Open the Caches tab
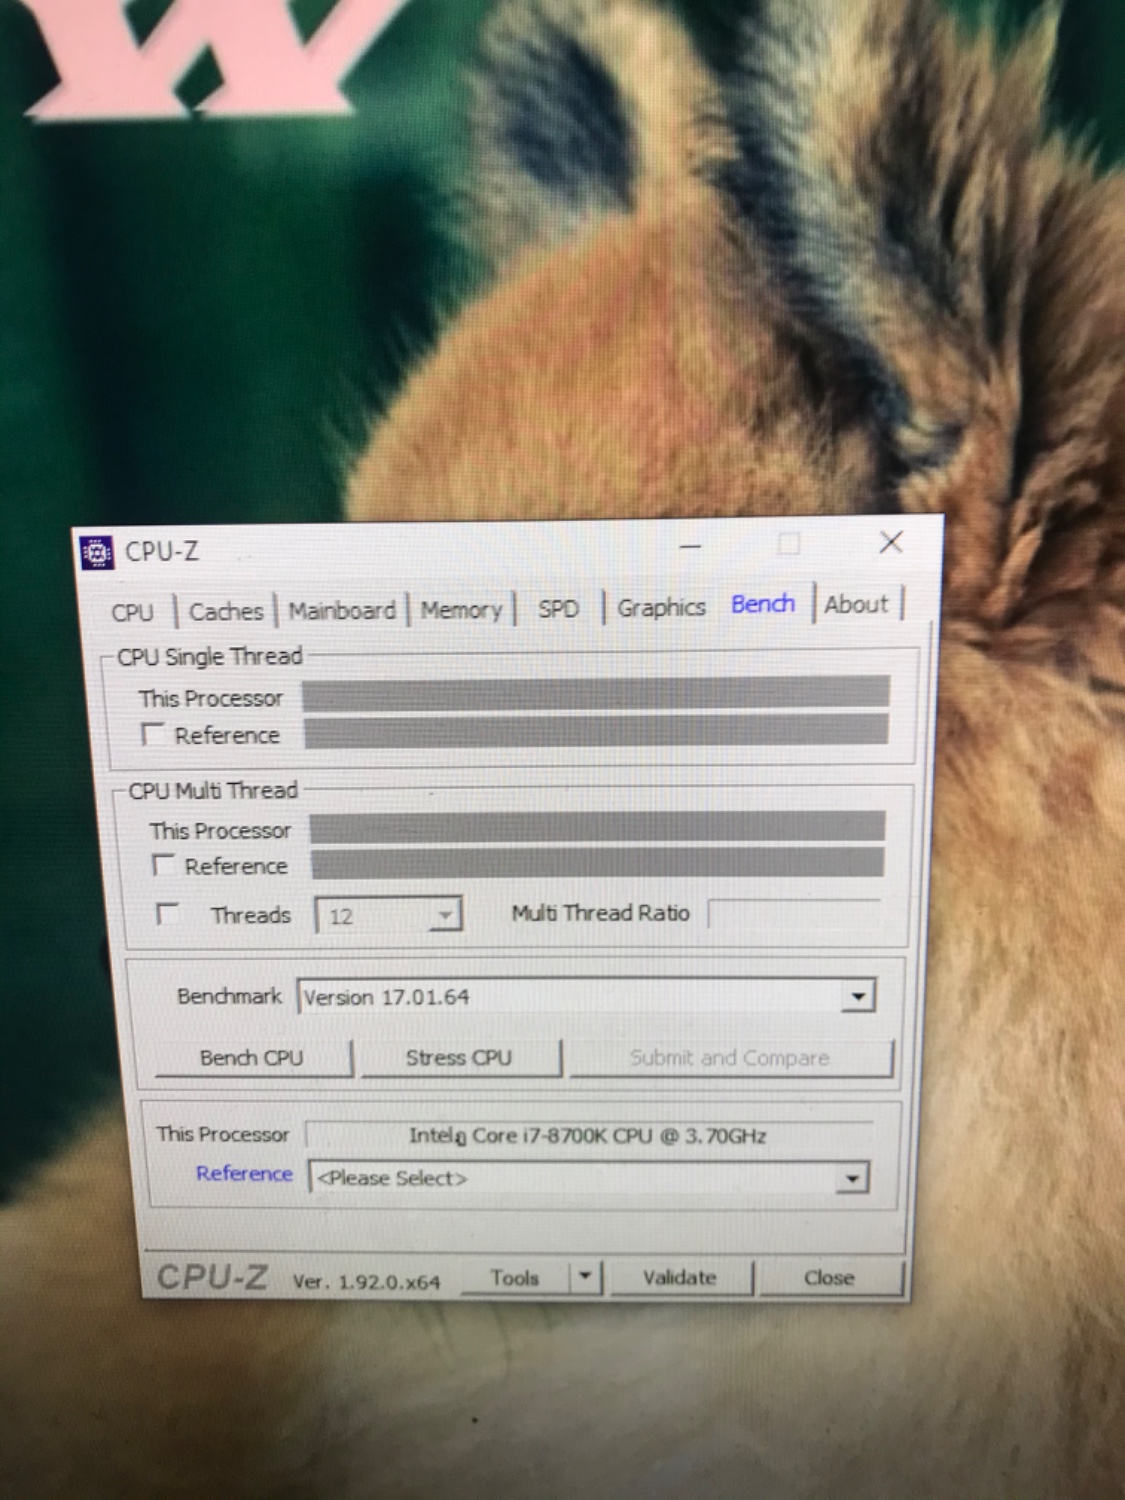 [226, 611]
